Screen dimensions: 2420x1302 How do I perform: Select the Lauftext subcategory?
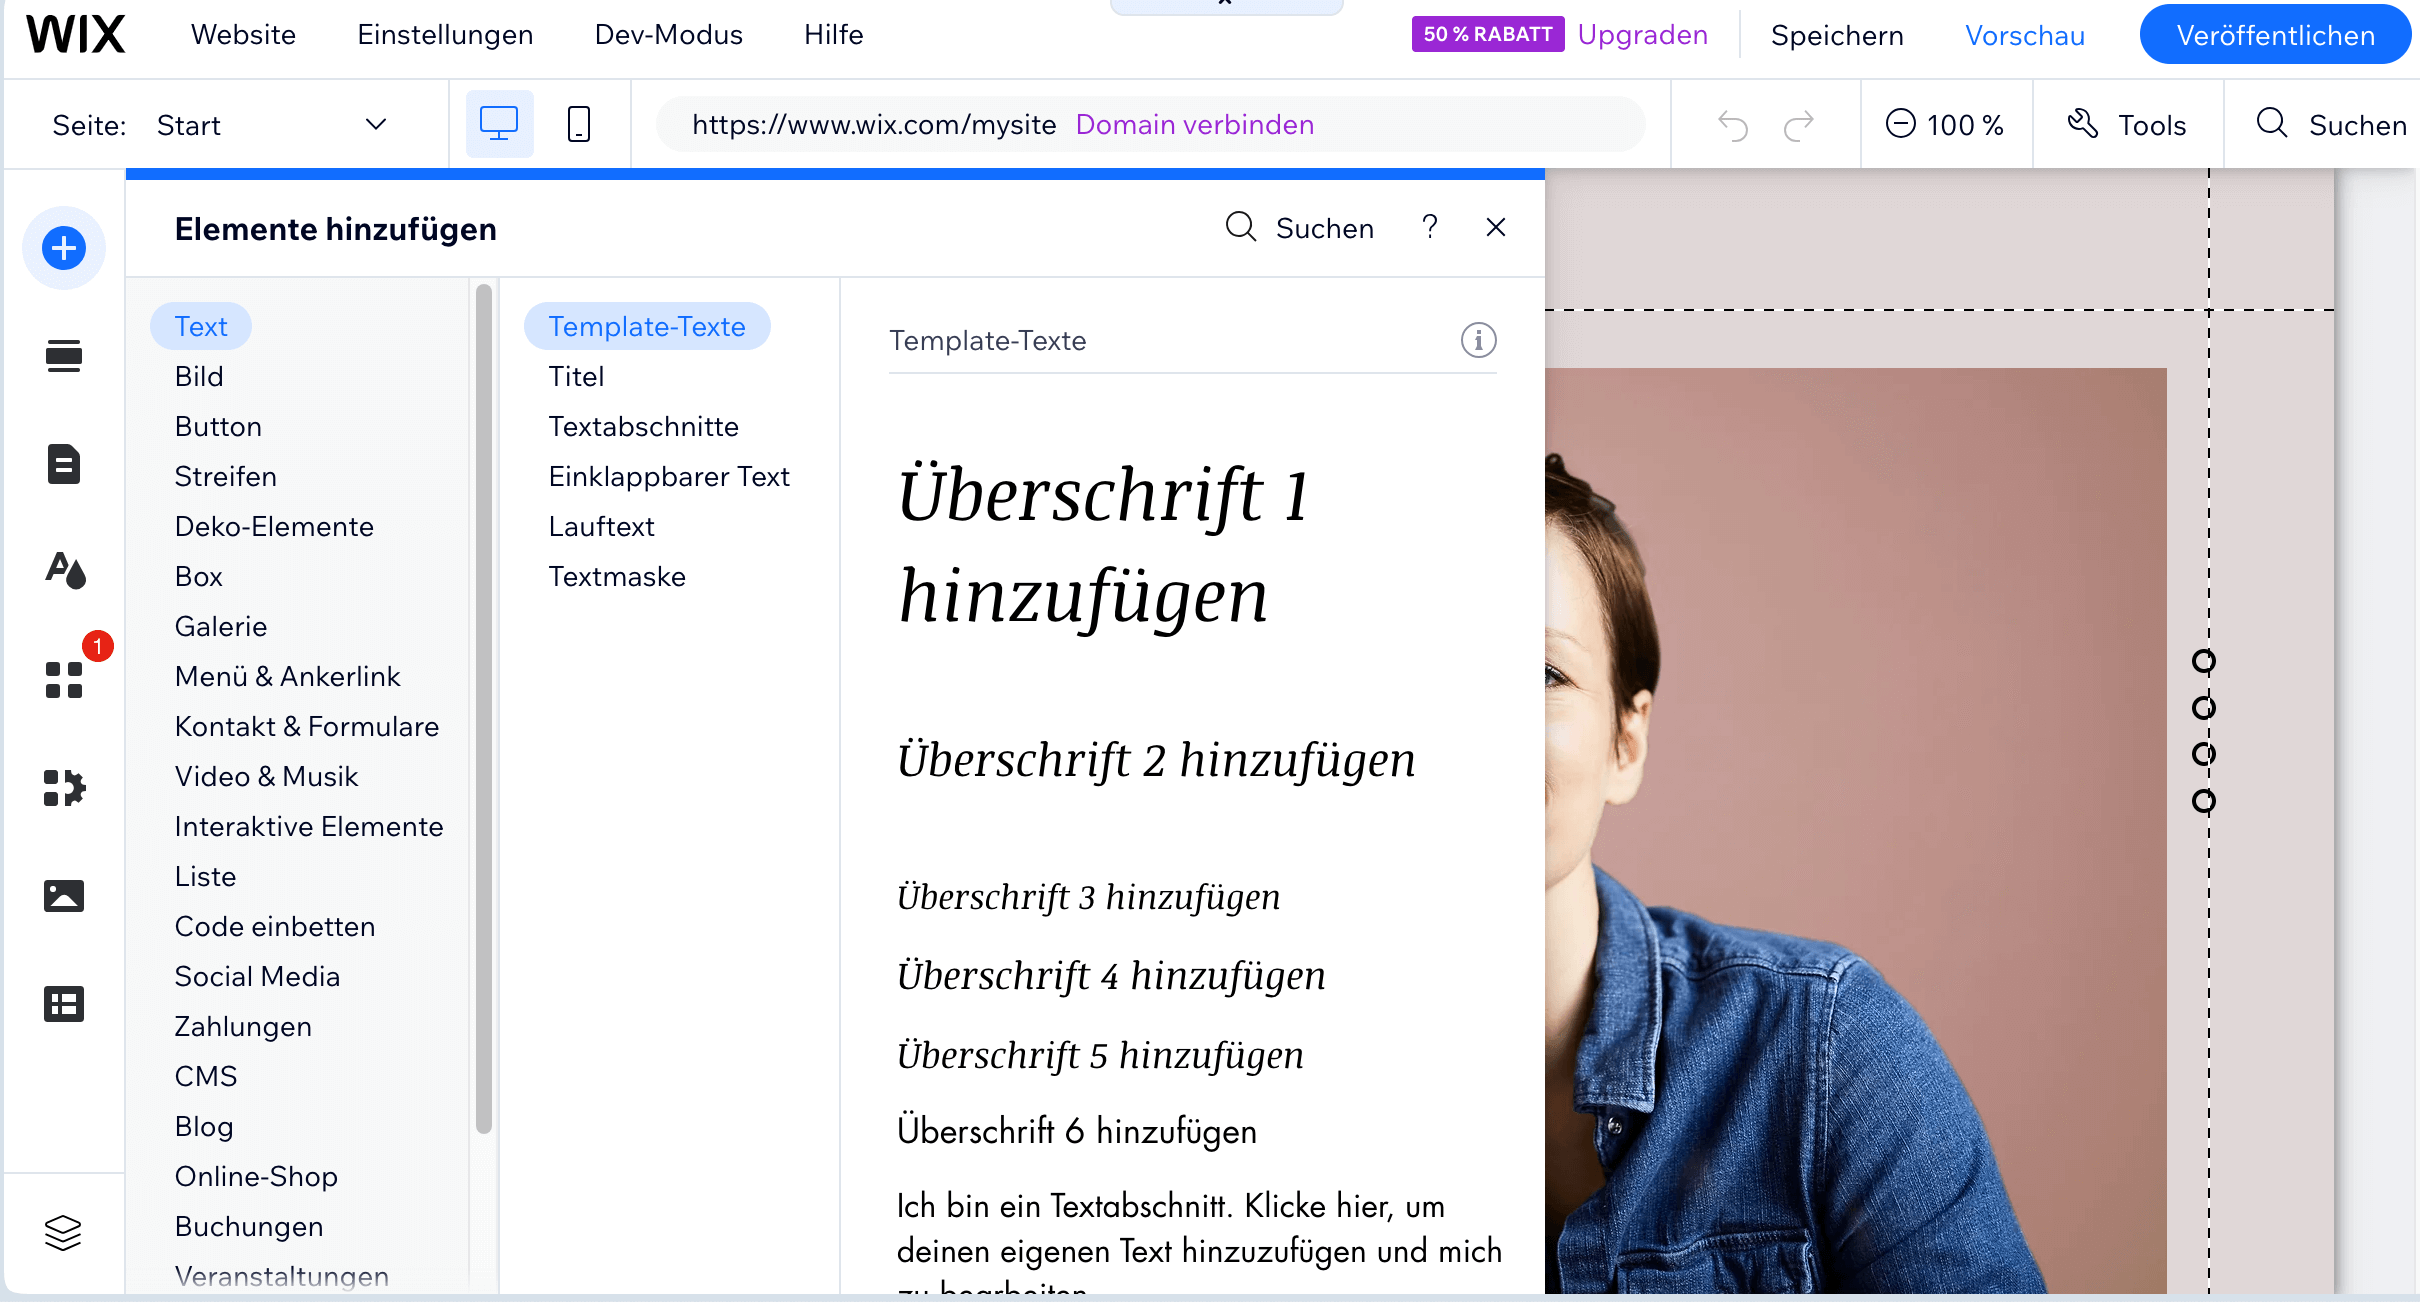601,526
